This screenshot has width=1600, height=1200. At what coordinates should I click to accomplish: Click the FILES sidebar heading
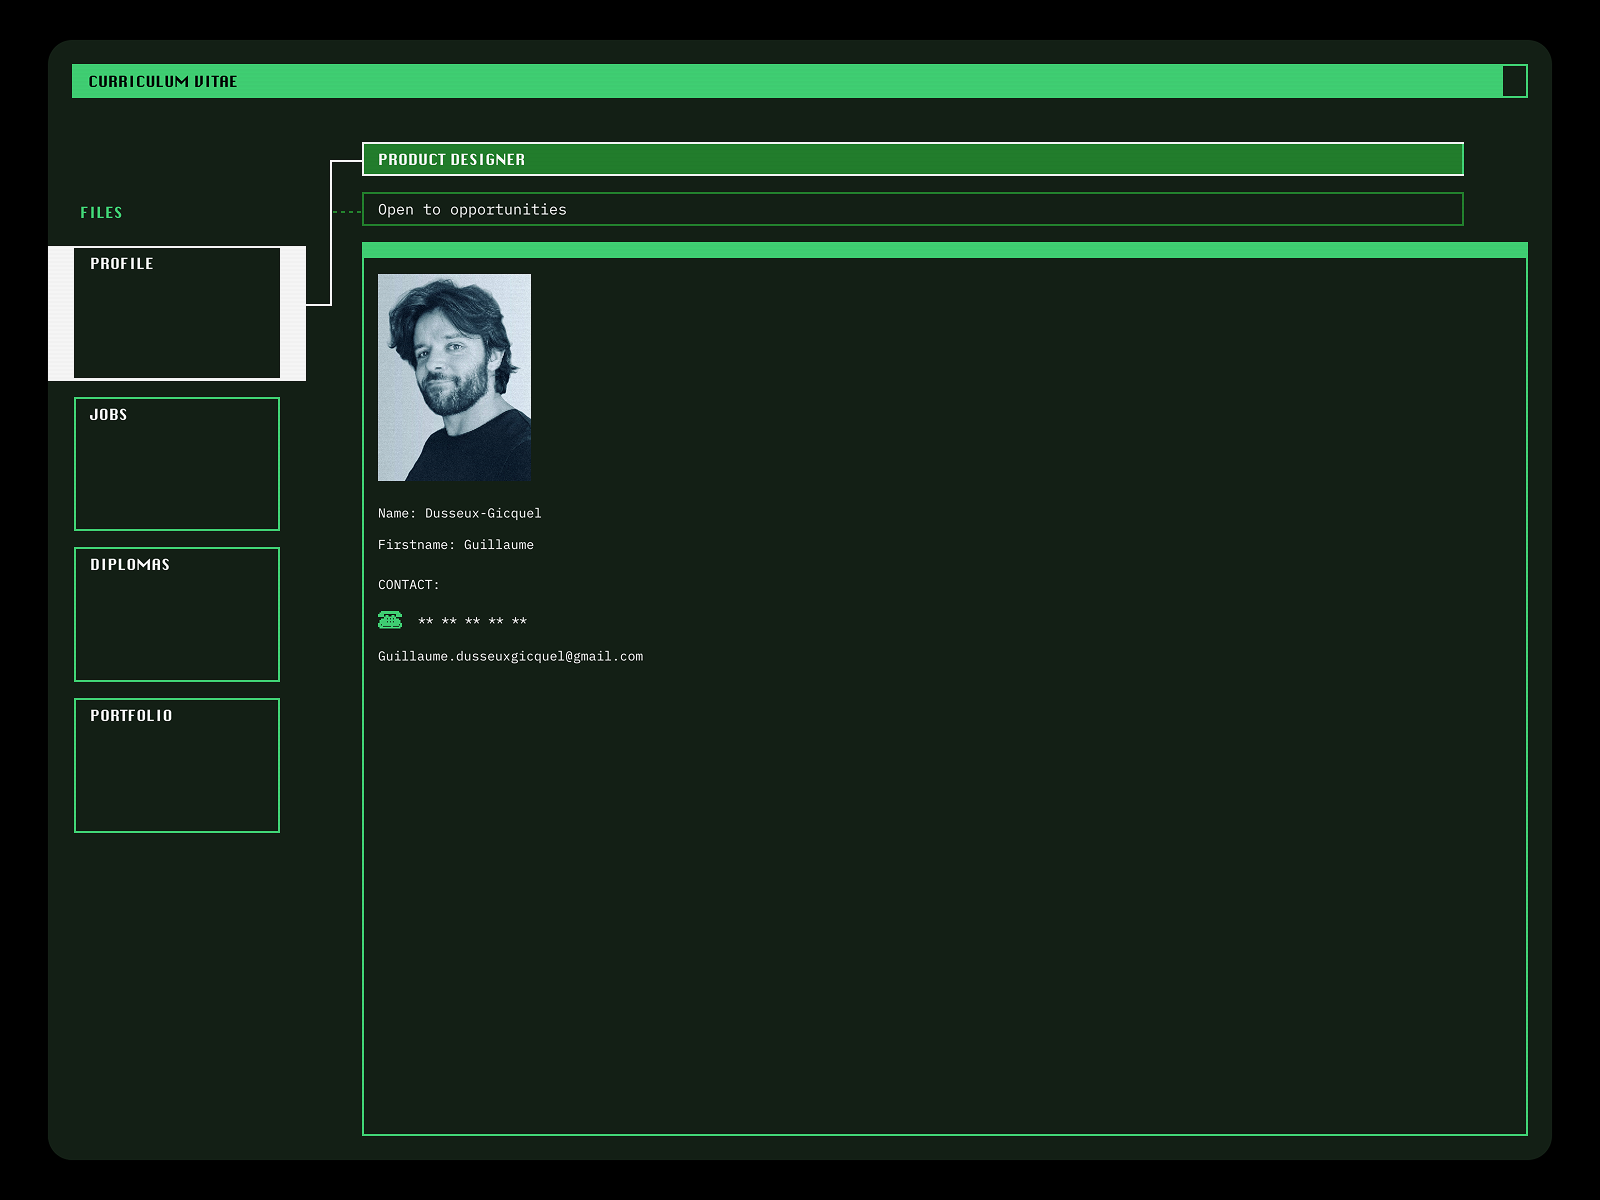tap(101, 212)
